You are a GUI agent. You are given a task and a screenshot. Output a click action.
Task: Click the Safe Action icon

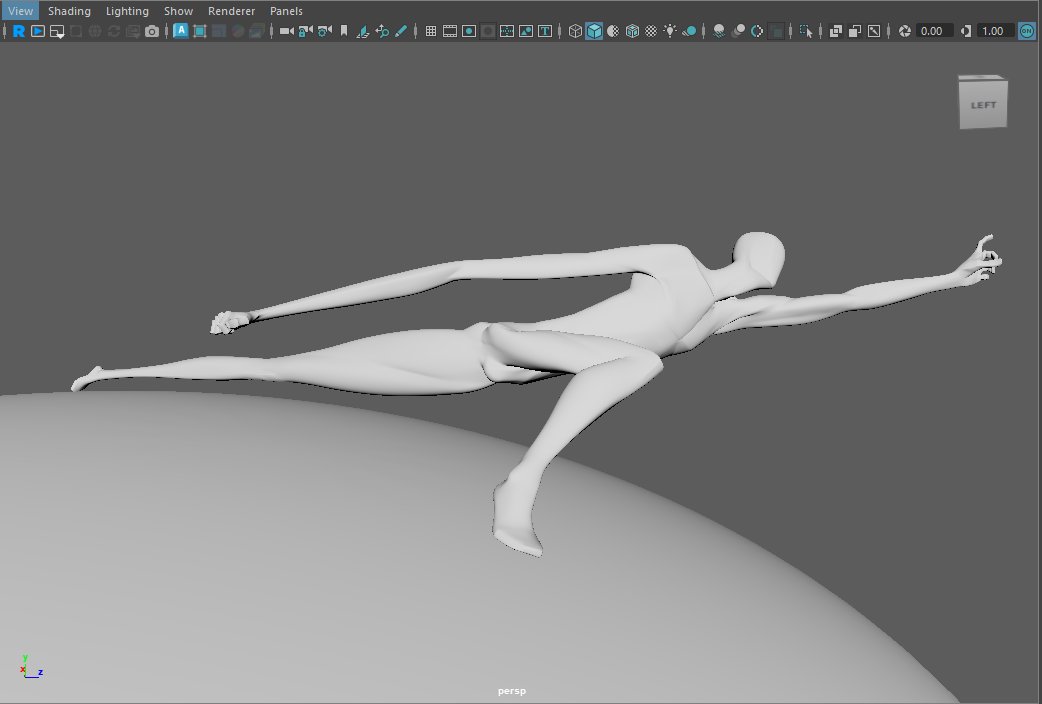coord(526,31)
